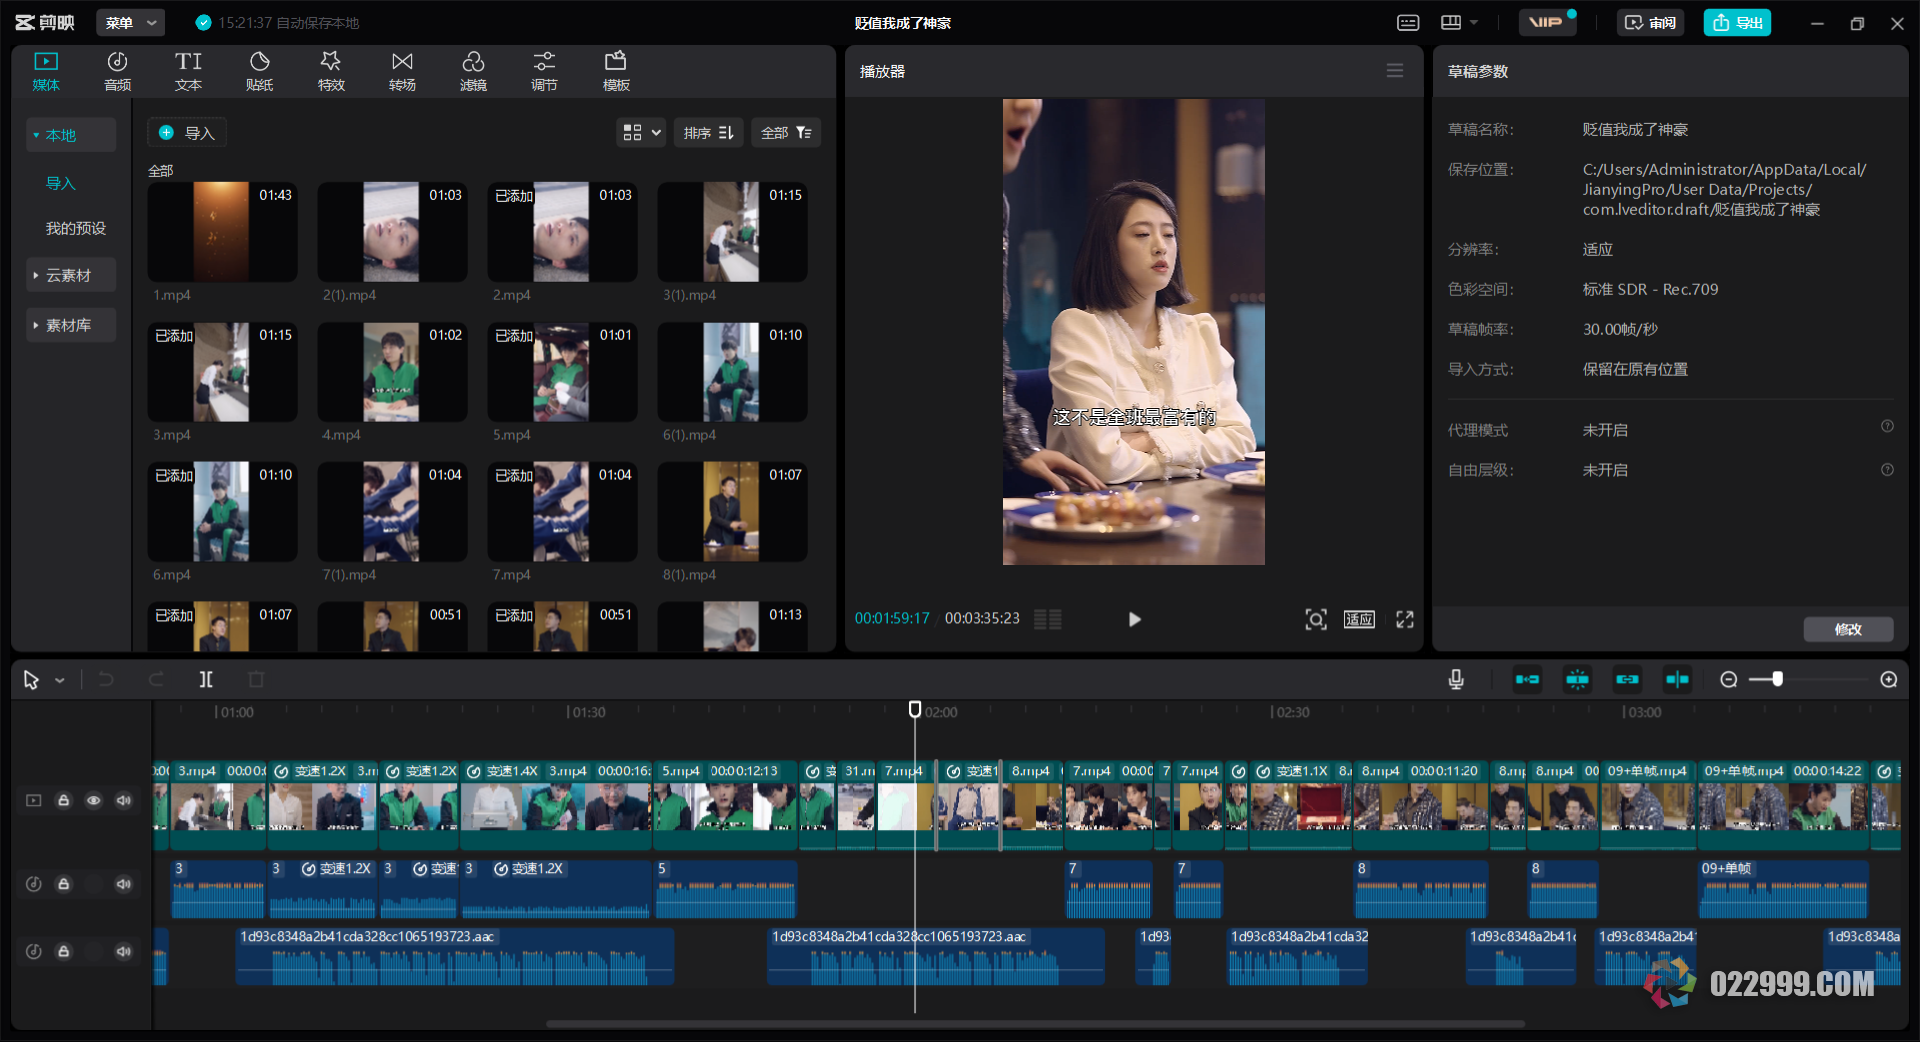Open the 贴纸 stickers tab
The image size is (1920, 1042).
click(x=259, y=72)
